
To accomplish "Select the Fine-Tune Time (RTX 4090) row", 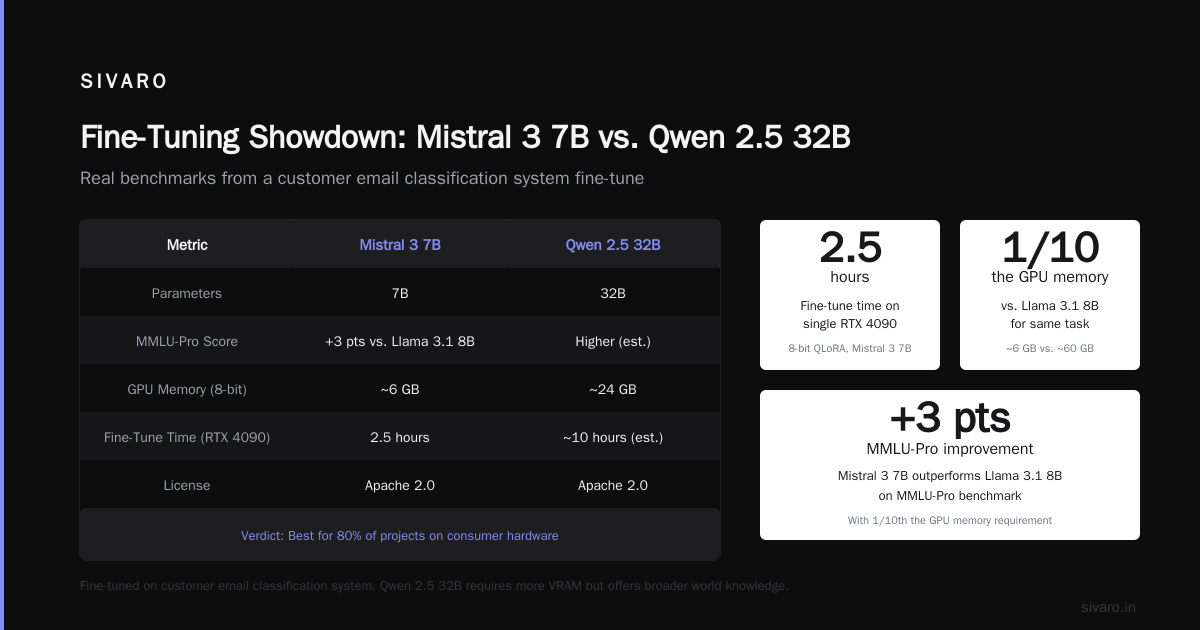I will tap(400, 437).
